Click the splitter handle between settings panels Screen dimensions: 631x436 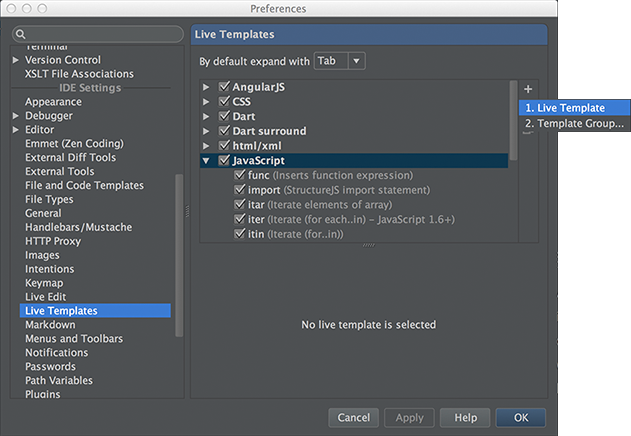[187, 211]
